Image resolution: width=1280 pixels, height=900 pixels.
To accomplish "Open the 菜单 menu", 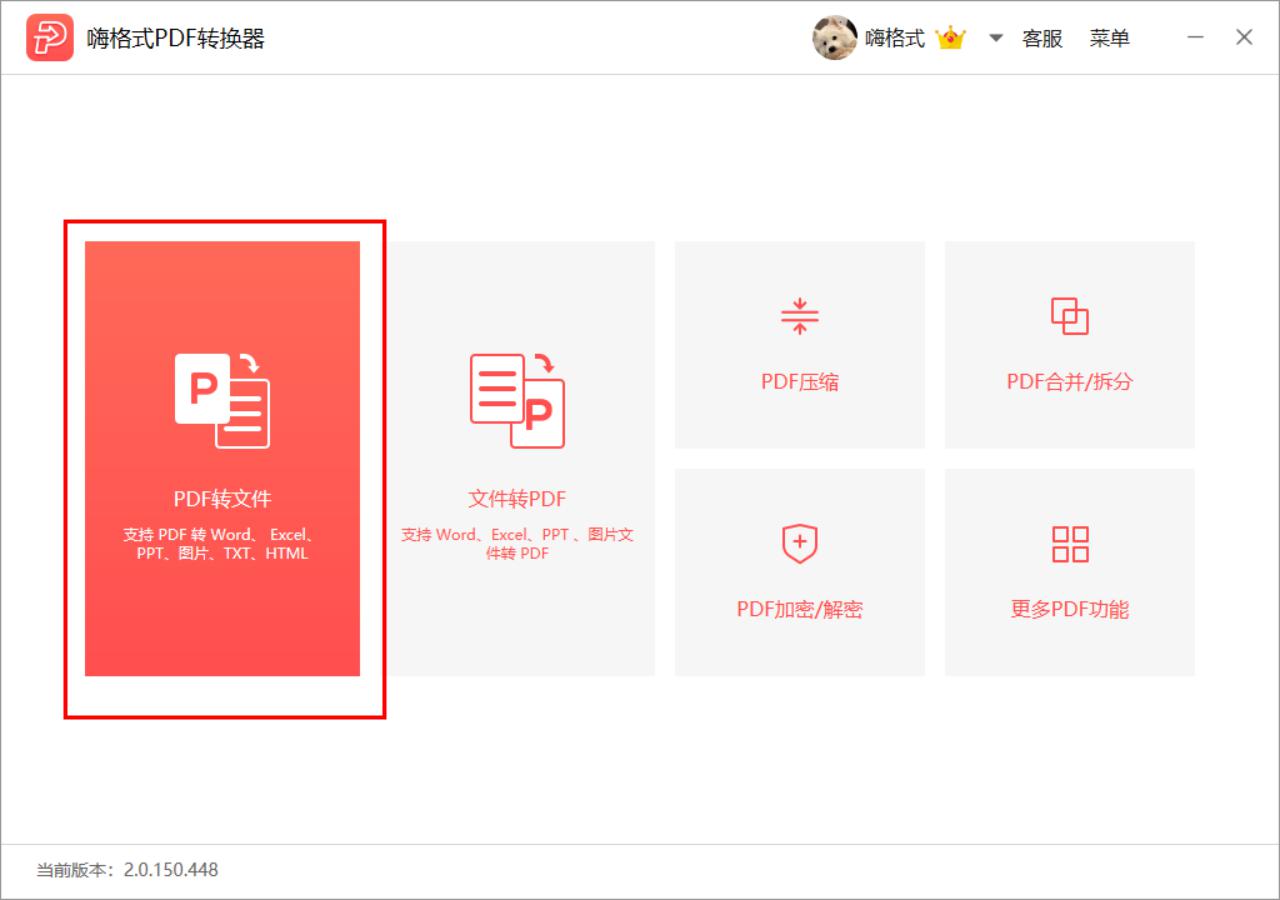I will point(1110,38).
